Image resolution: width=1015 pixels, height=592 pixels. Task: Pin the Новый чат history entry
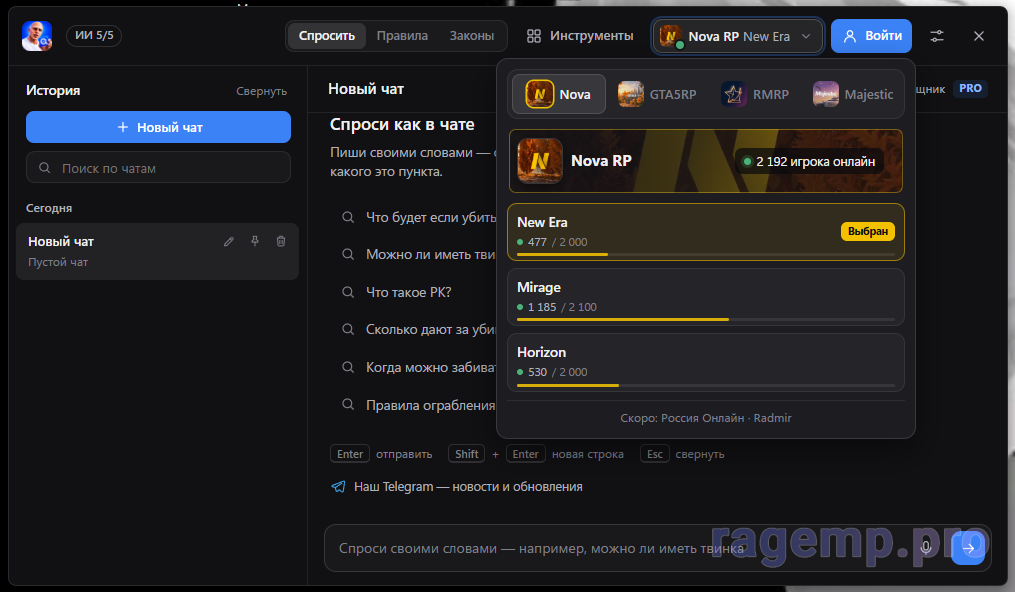[255, 241]
